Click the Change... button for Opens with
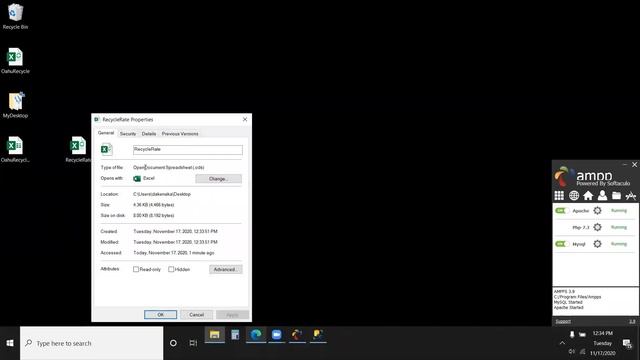The height and width of the screenshot is (360, 640). pos(218,179)
